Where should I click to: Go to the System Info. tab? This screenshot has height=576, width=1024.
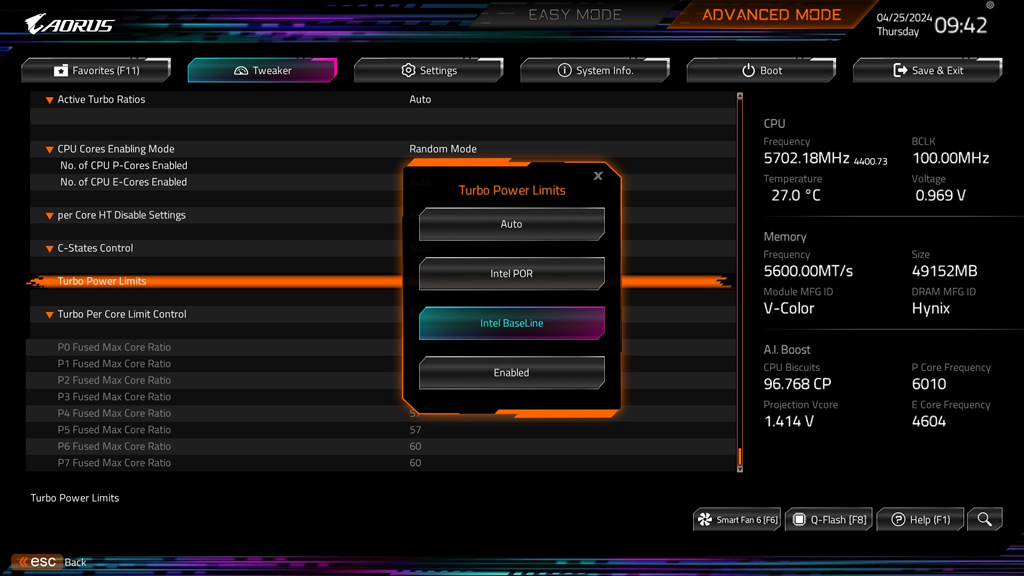click(x=595, y=71)
